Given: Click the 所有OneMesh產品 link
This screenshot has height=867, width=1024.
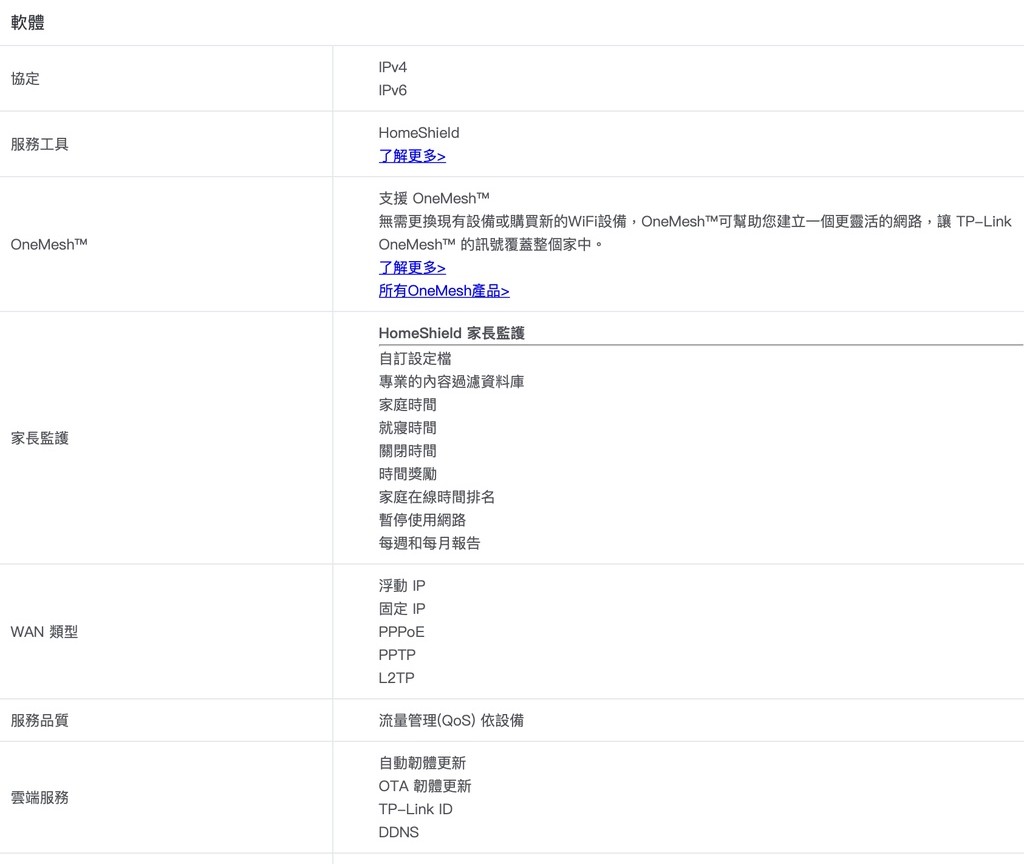Looking at the screenshot, I should pos(443,291).
